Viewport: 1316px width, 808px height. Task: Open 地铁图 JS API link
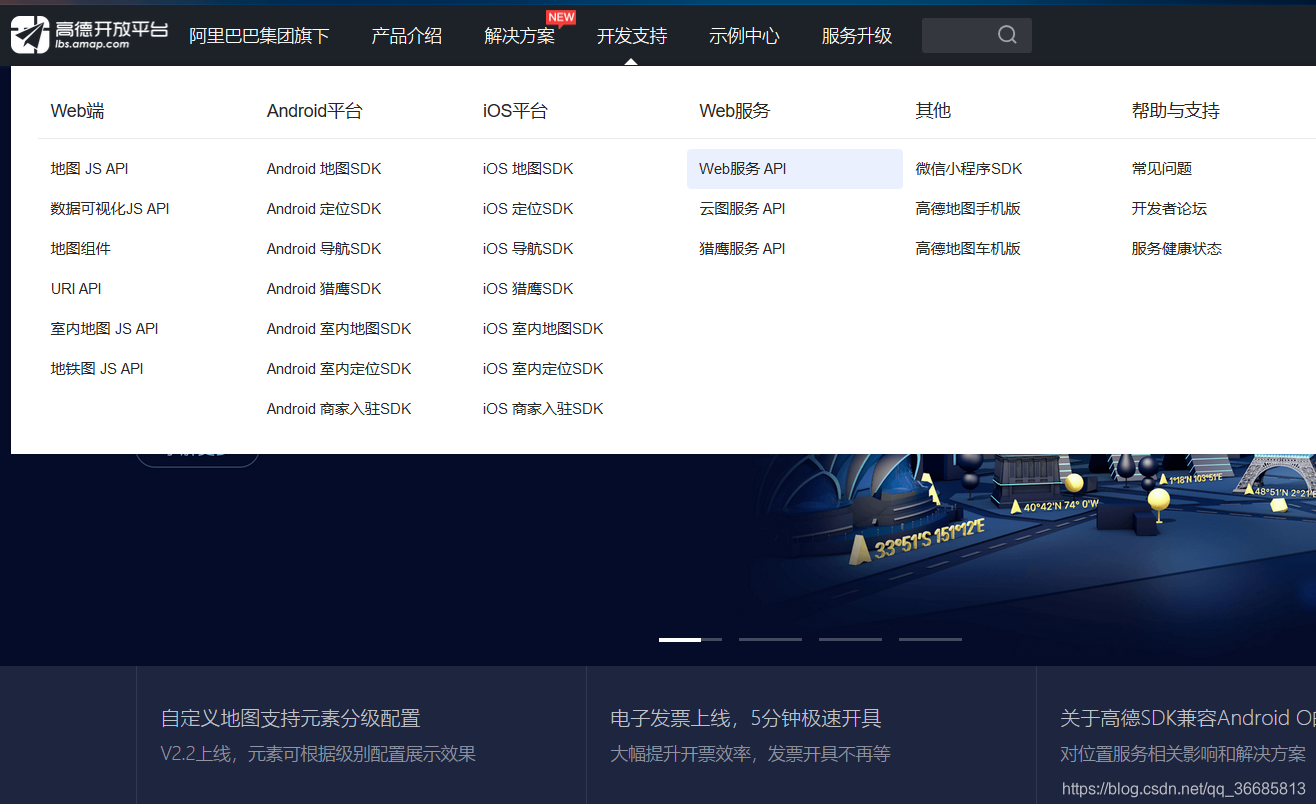[97, 369]
